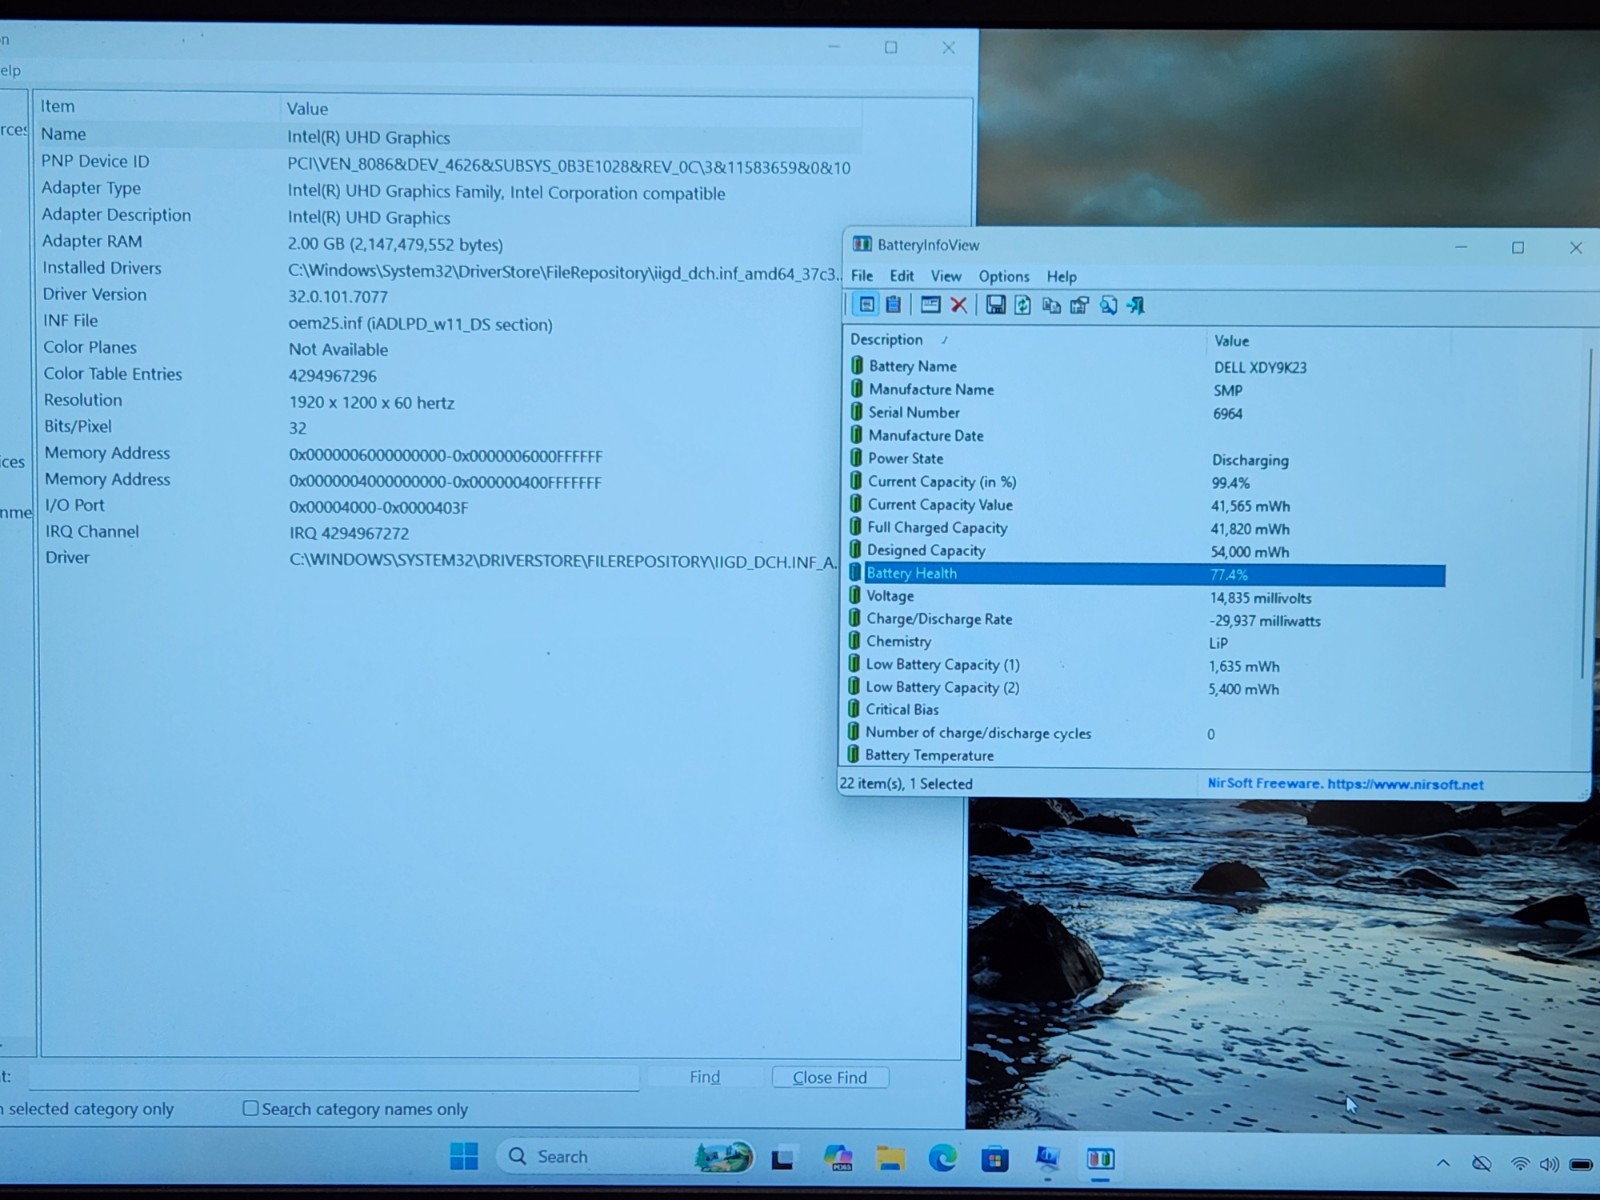The height and width of the screenshot is (1200, 1600).
Task: Refresh battery info with the refresh icon
Action: point(1022,305)
